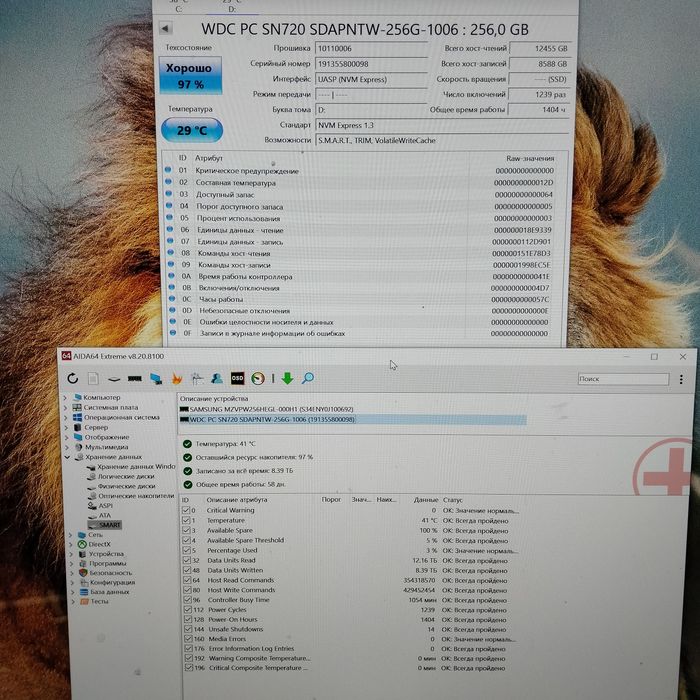Click the Raw-значения column header in CrystalDiskInfo

(x=530, y=158)
